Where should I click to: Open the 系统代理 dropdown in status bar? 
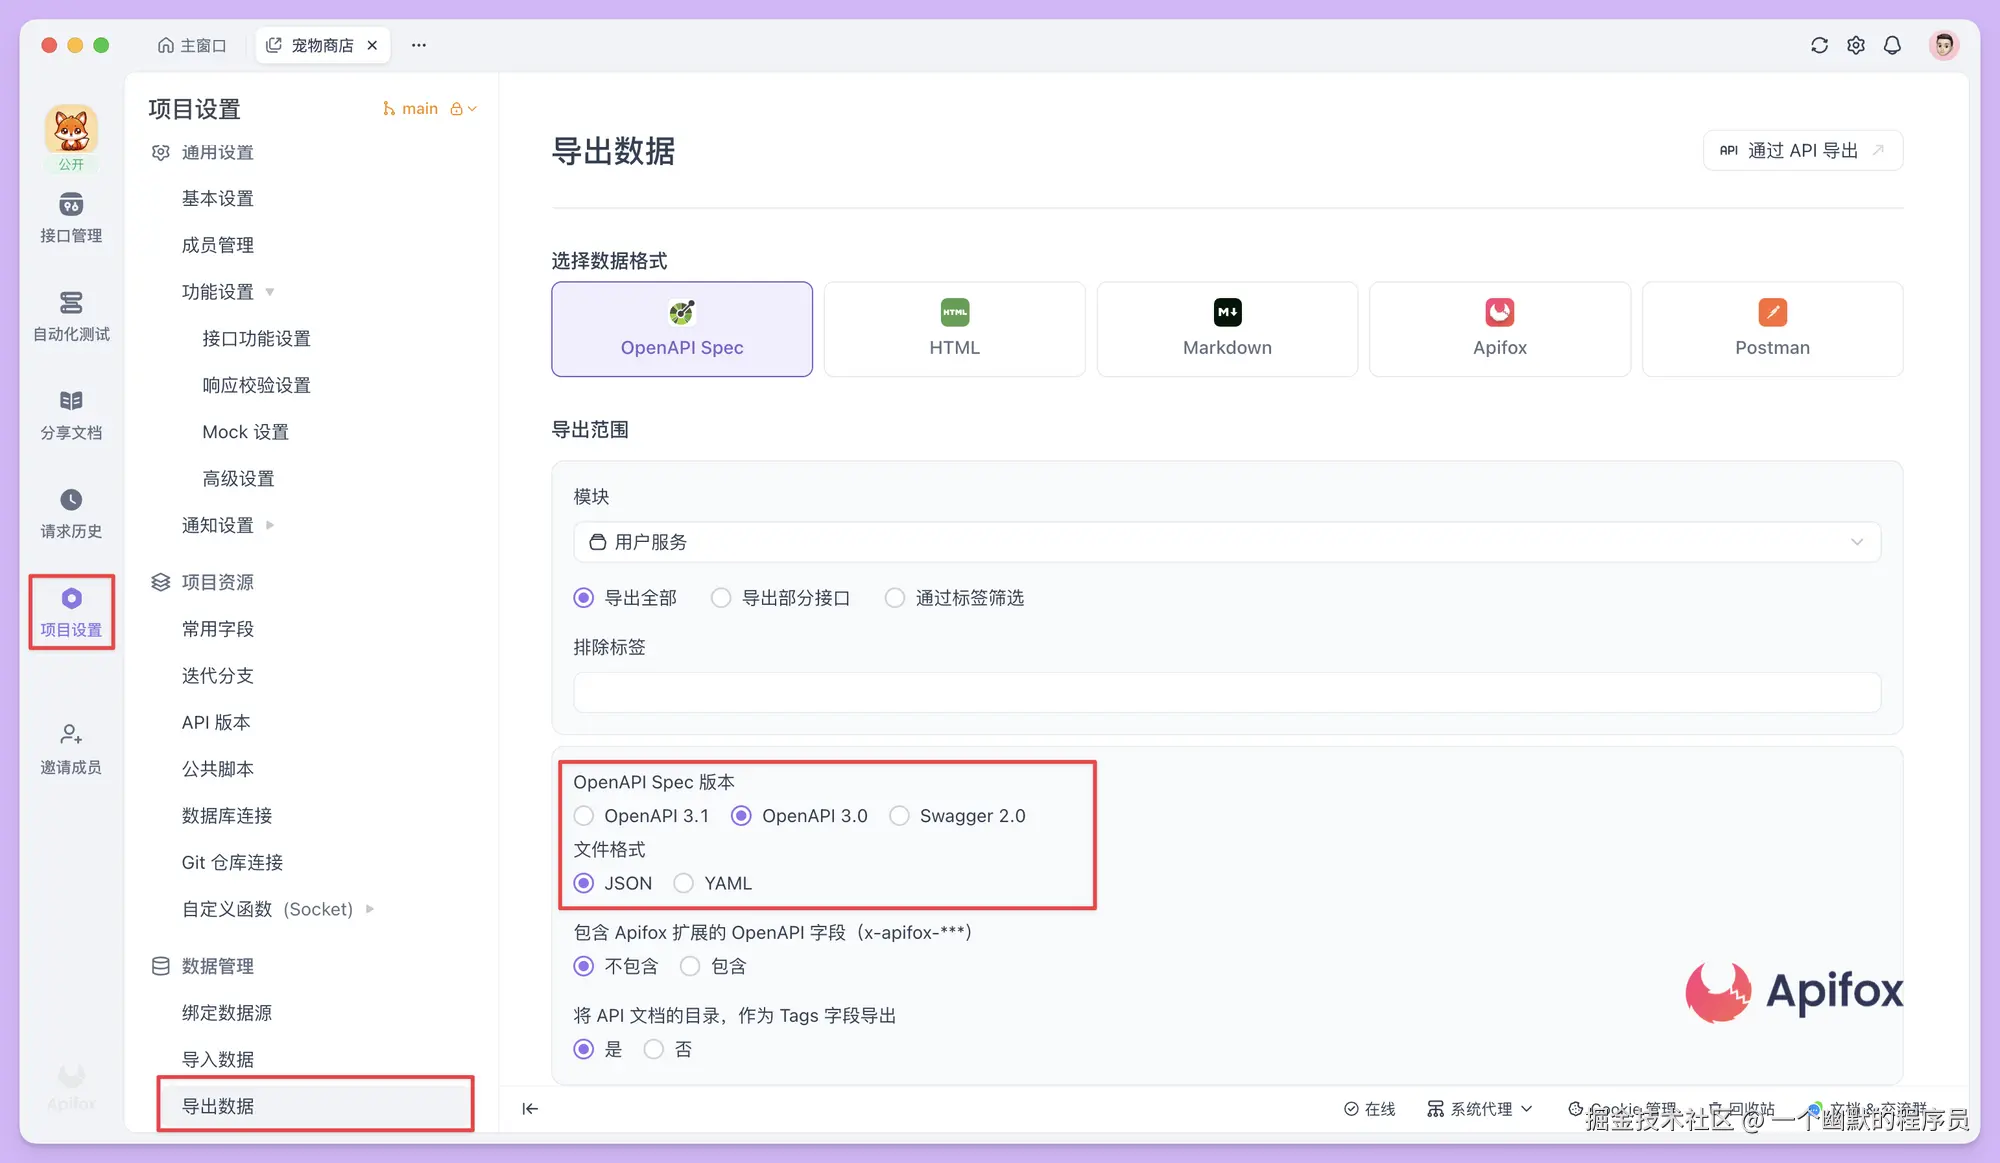[1481, 1108]
